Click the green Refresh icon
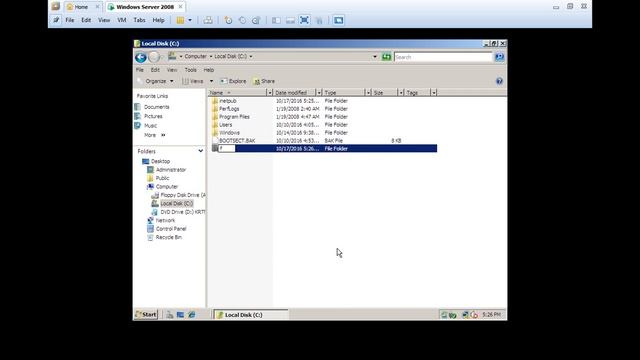This screenshot has height=360, width=640. click(386, 57)
